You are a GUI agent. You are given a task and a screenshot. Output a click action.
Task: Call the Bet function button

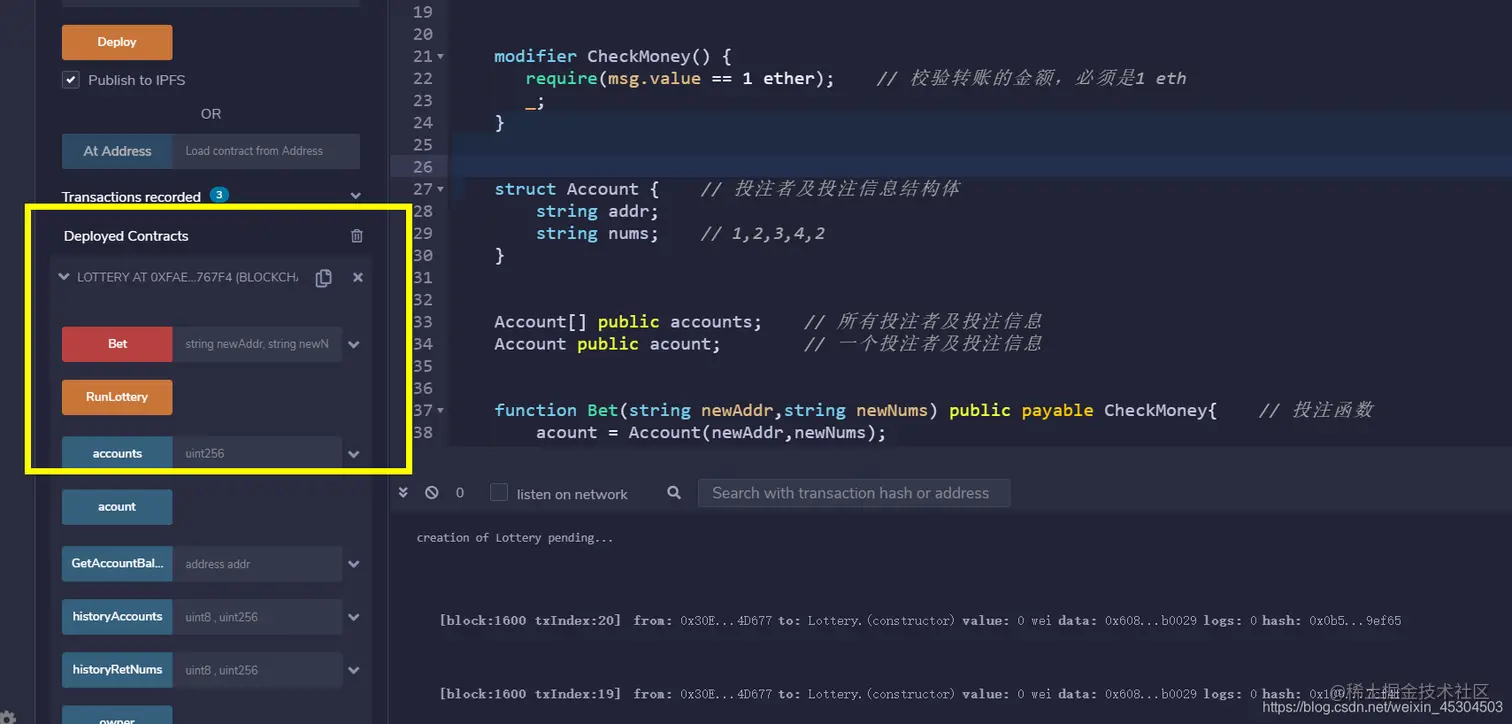coord(117,344)
